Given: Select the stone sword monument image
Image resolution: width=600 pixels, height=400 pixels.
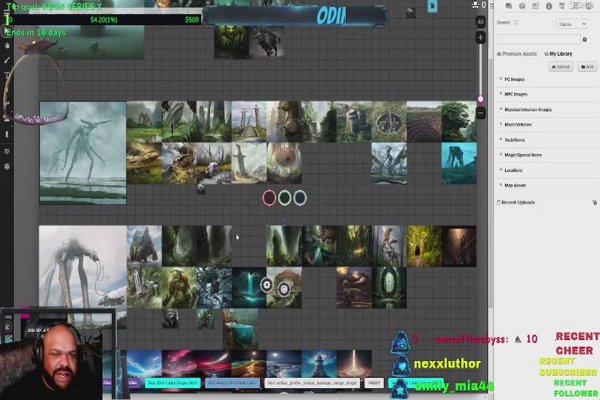Looking at the screenshot, I should point(249,163).
